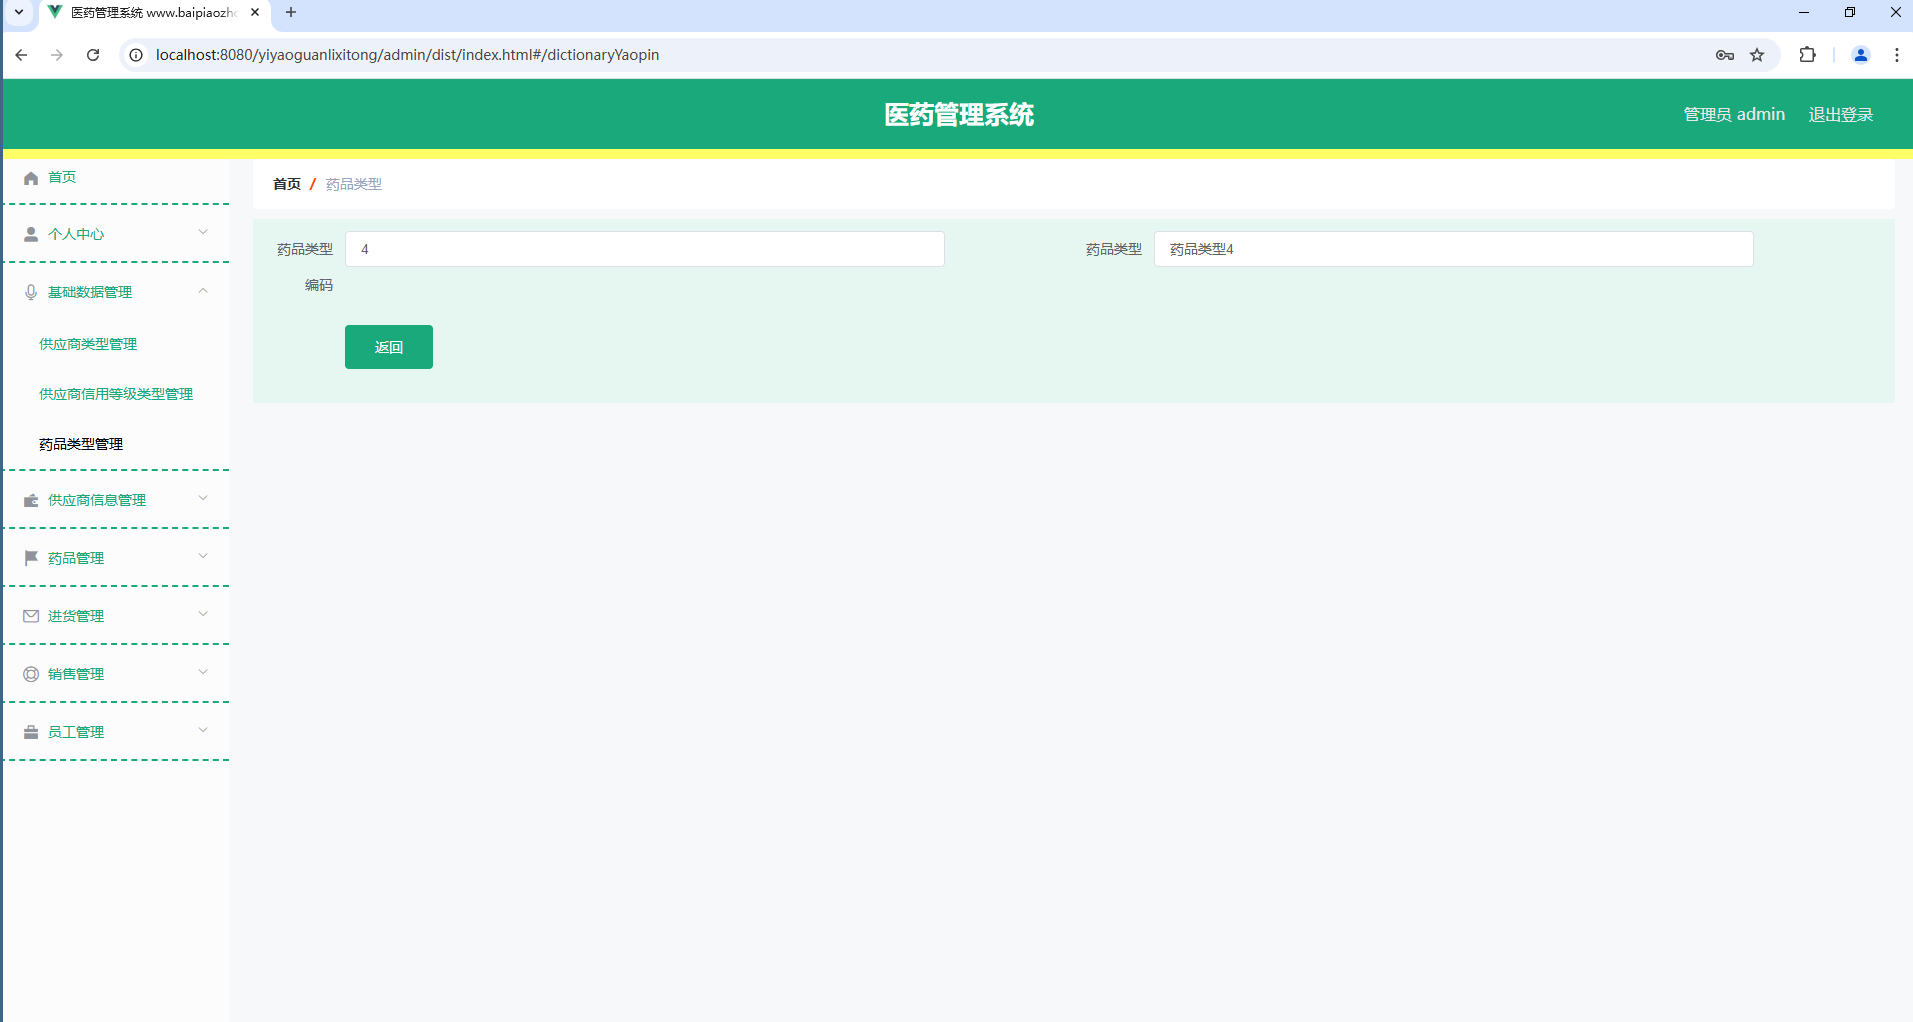
Task: Click the microphone icon beside 基础数据管理
Action: (x=31, y=291)
